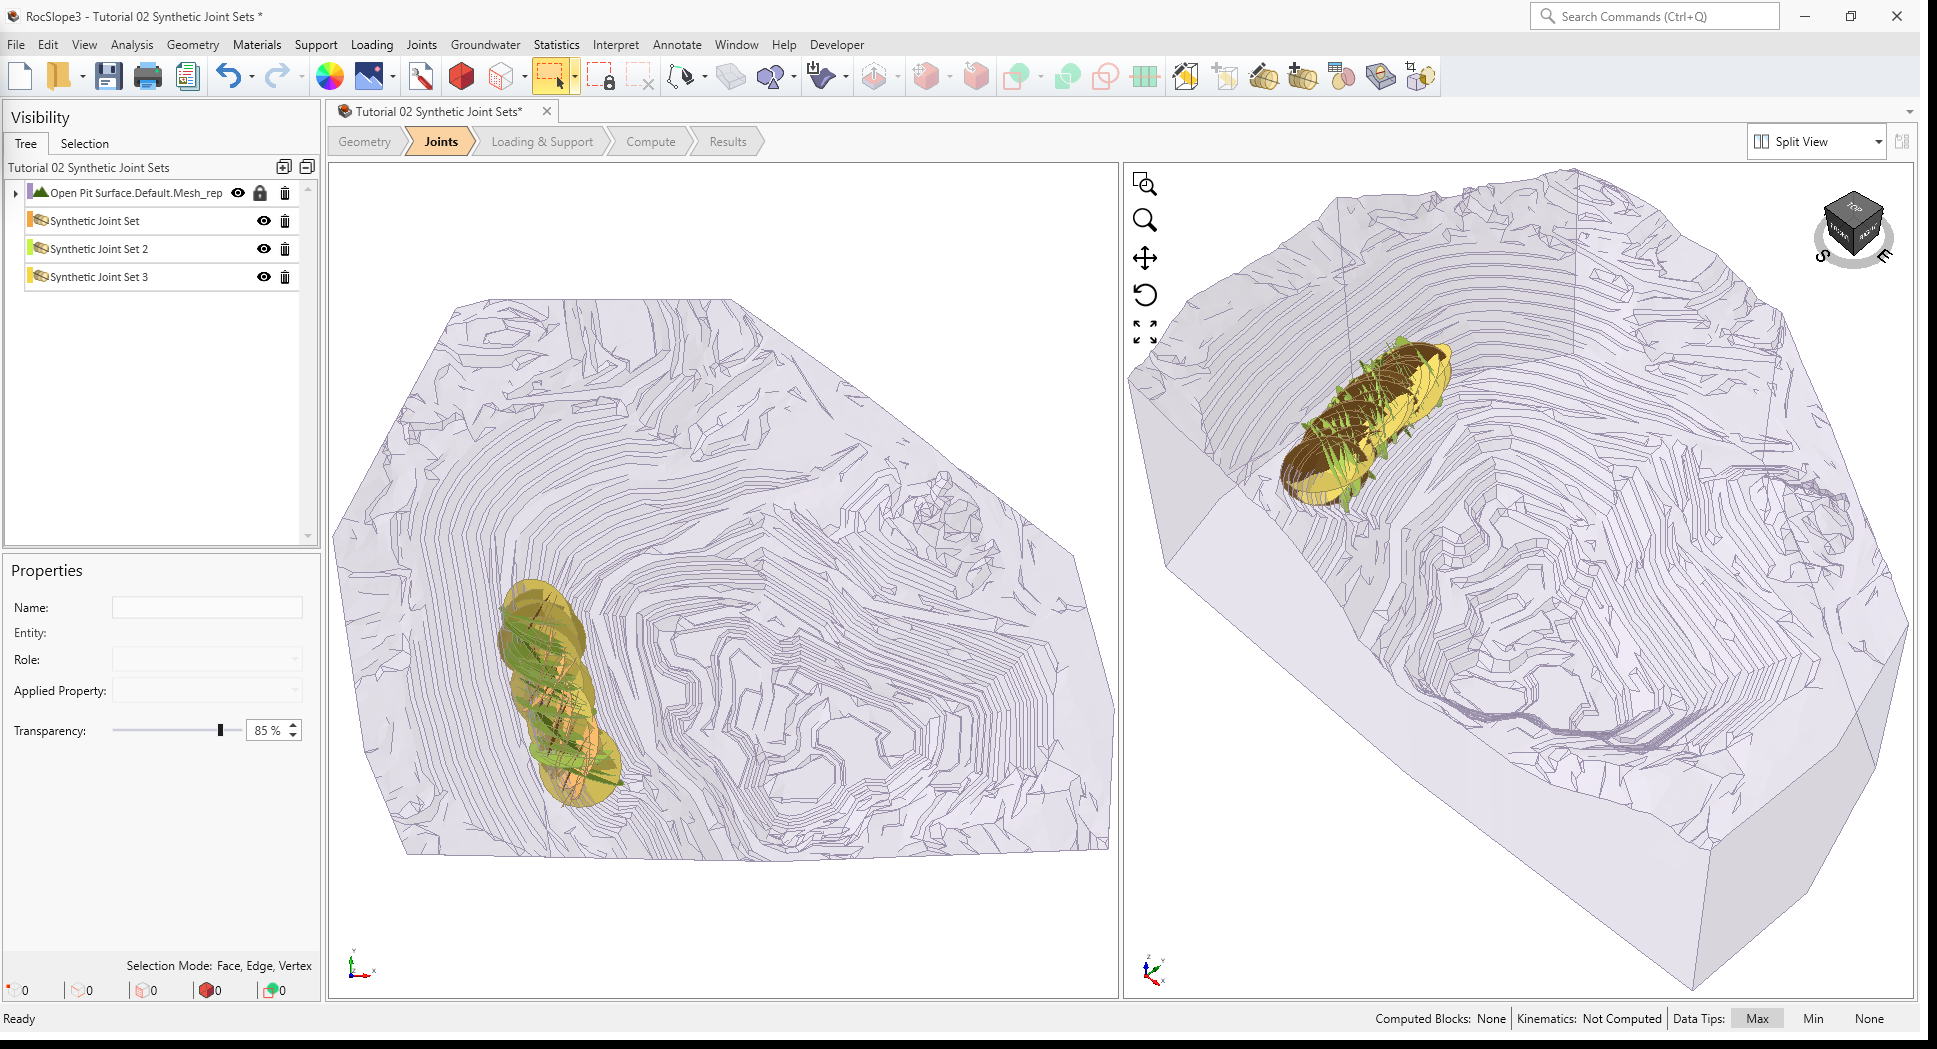Click the shapes primitives icon
The width and height of the screenshot is (1937, 1049).
(x=770, y=76)
